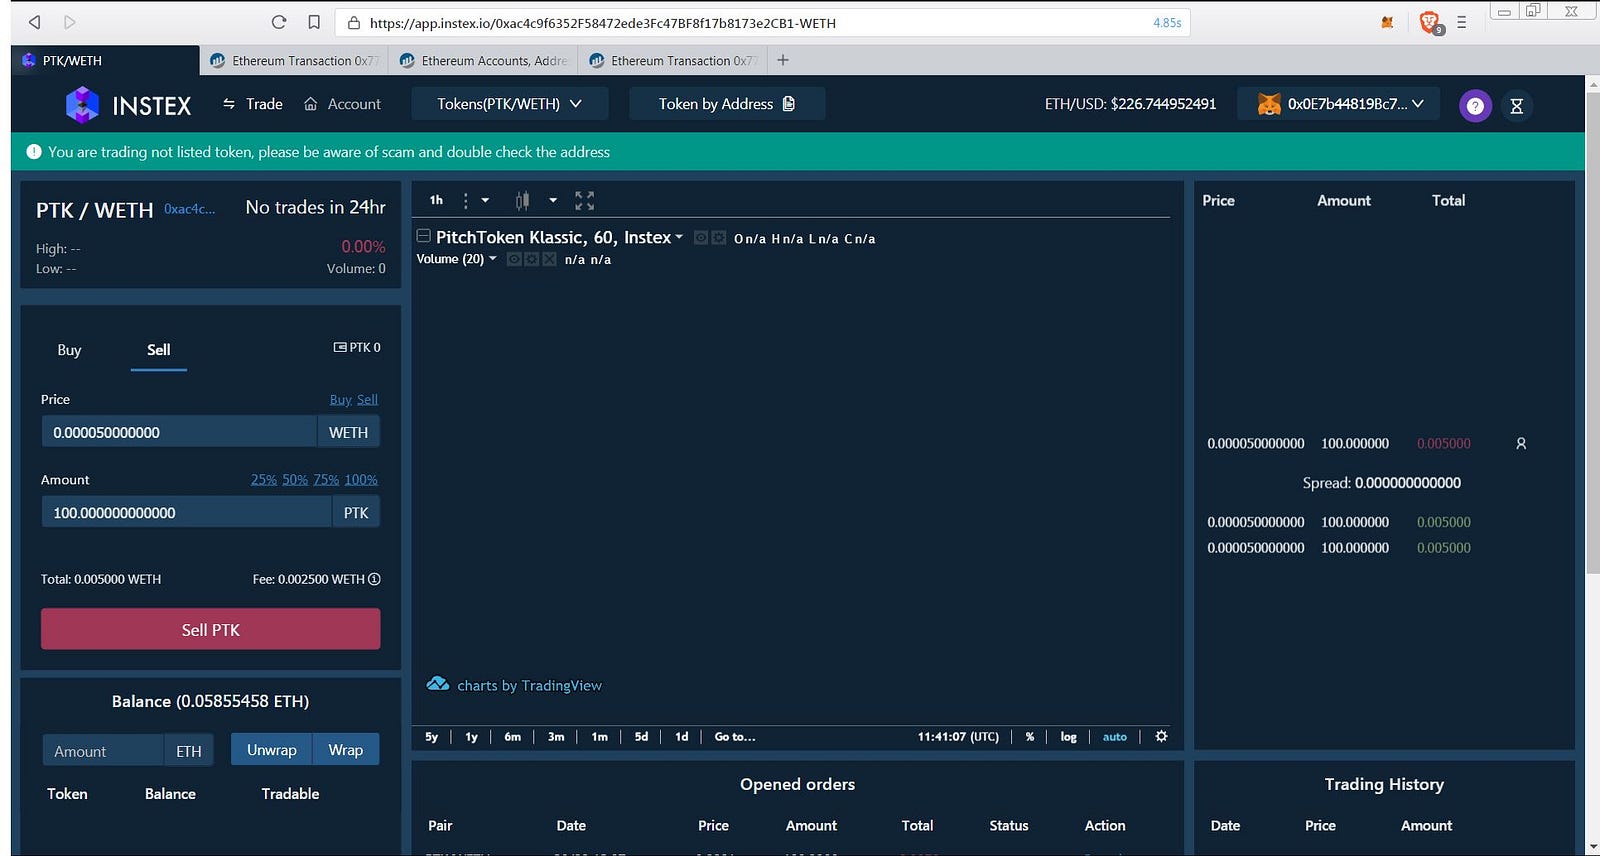Click the fee info icon beside Fee
The width and height of the screenshot is (1600, 856).
[x=374, y=579]
